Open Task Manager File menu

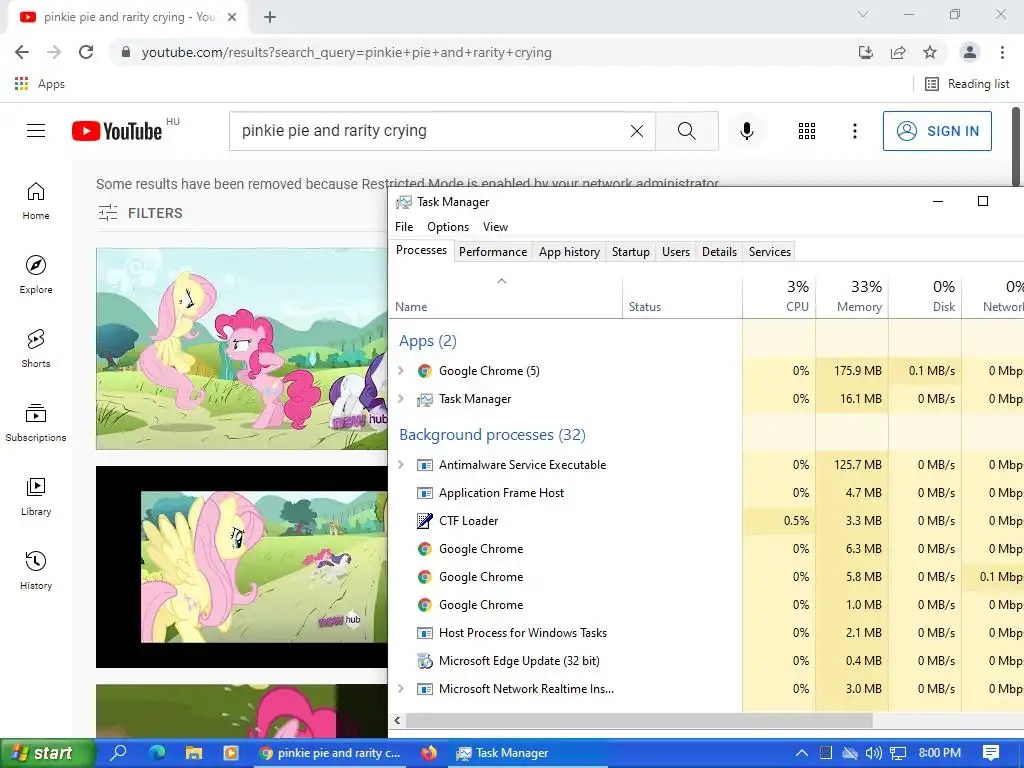(x=404, y=227)
